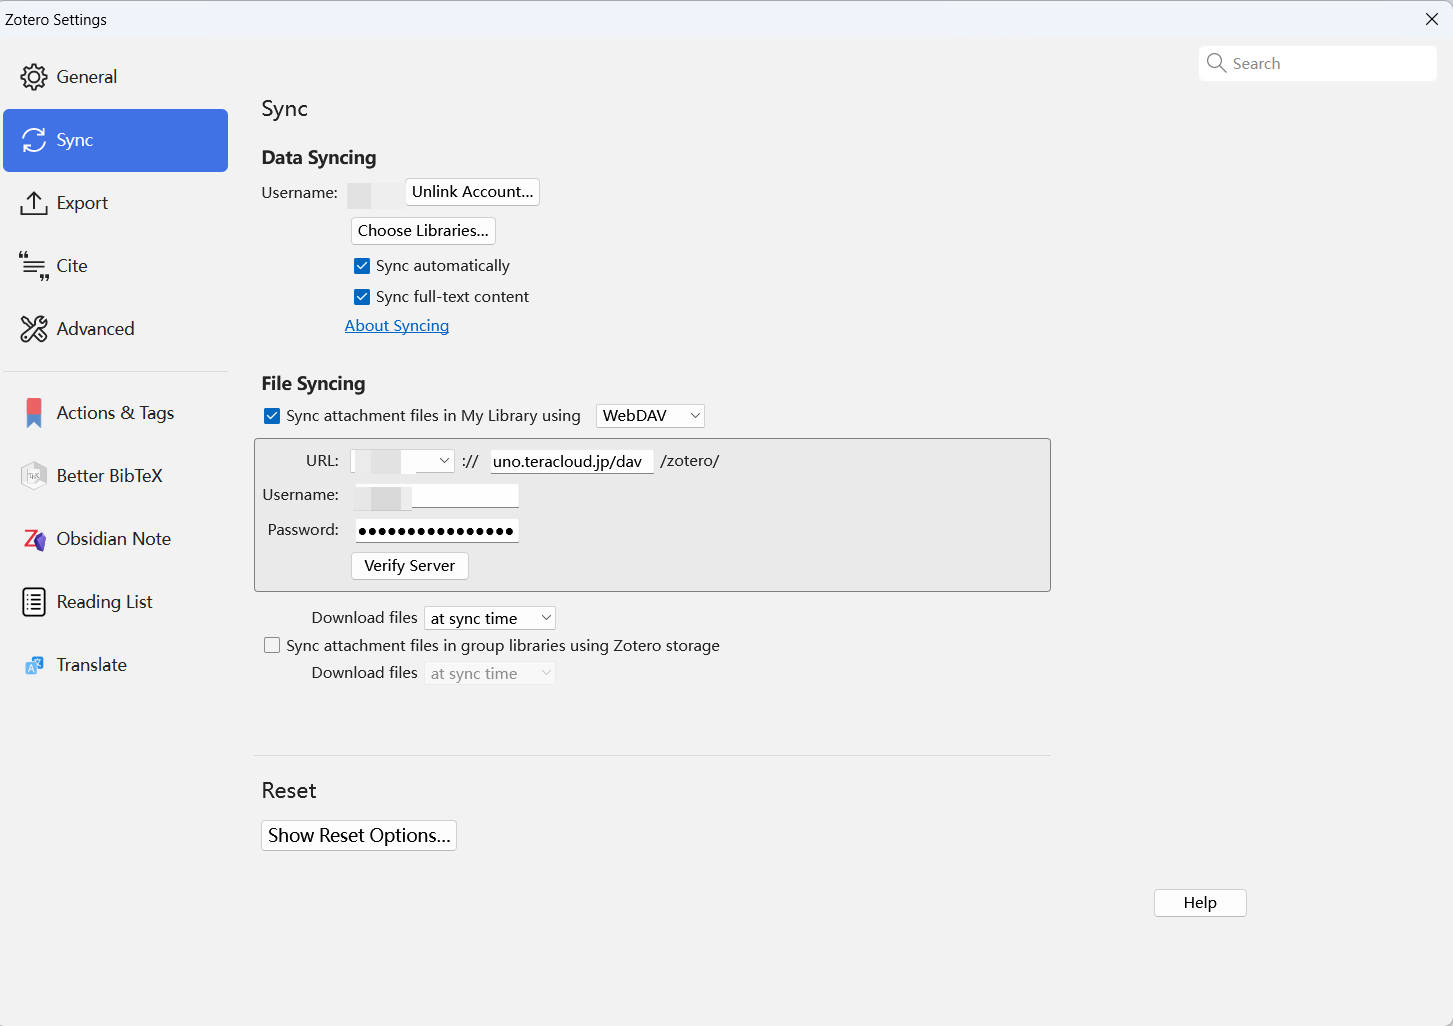Click the WebDAV password field
Screen dimensions: 1453x1026
coord(437,531)
